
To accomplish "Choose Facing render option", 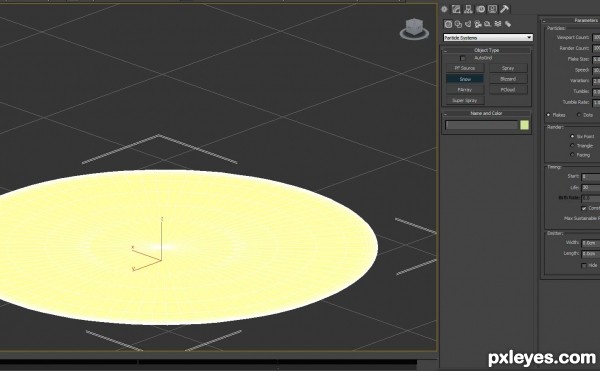I will pyautogui.click(x=572, y=155).
